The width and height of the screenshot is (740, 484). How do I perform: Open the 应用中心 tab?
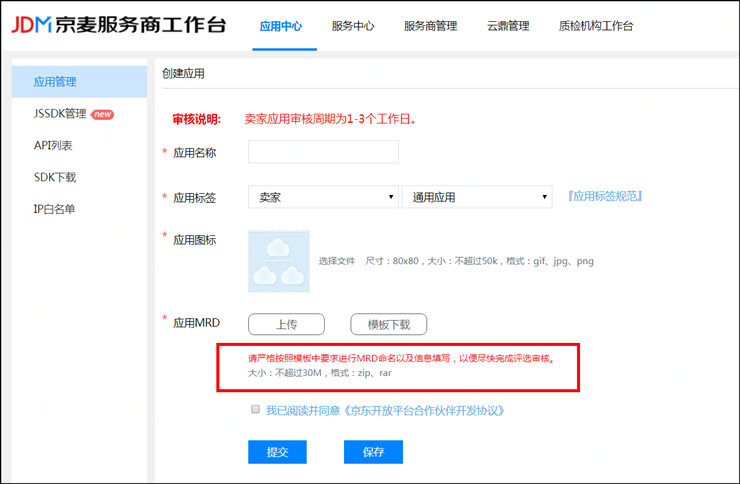pyautogui.click(x=281, y=26)
